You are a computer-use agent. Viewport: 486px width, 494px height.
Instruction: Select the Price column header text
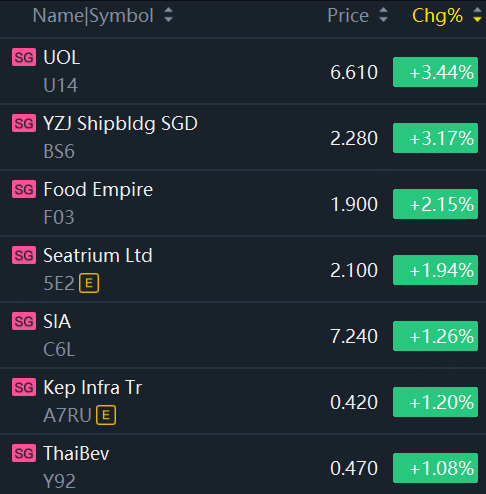[348, 16]
